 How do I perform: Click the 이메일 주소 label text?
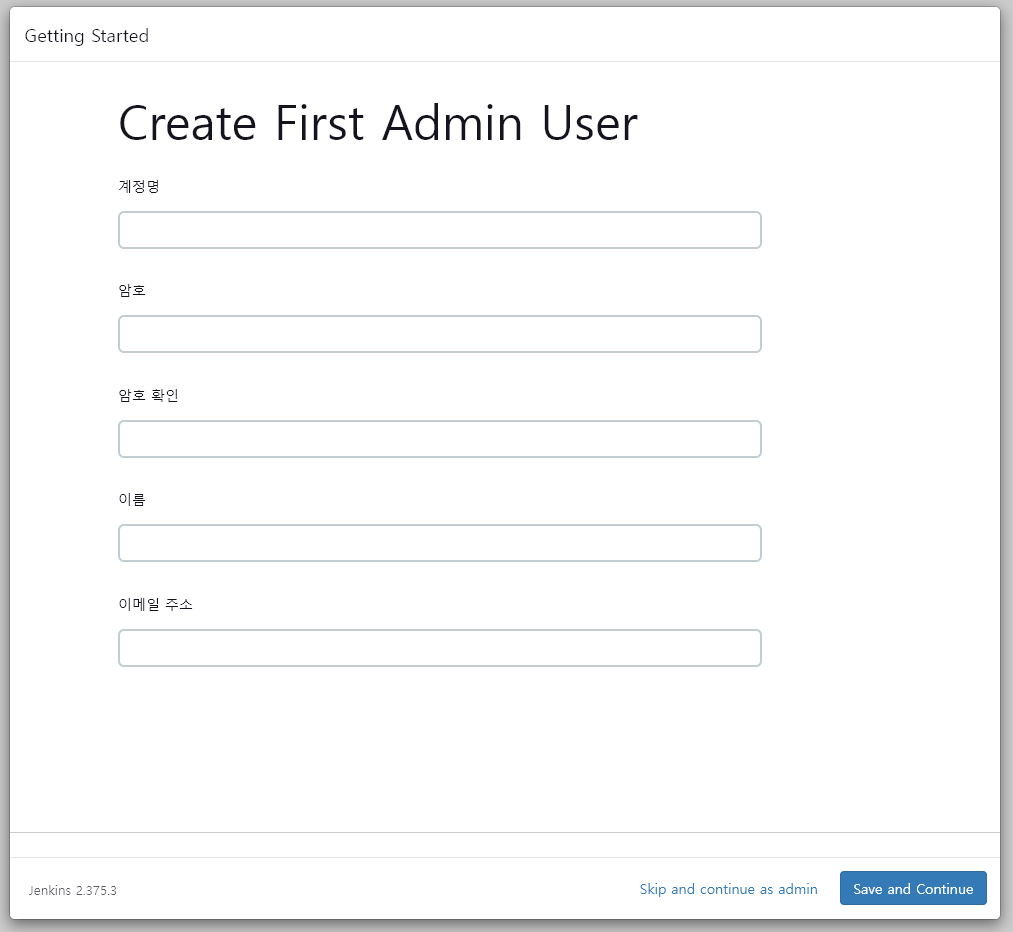156,604
